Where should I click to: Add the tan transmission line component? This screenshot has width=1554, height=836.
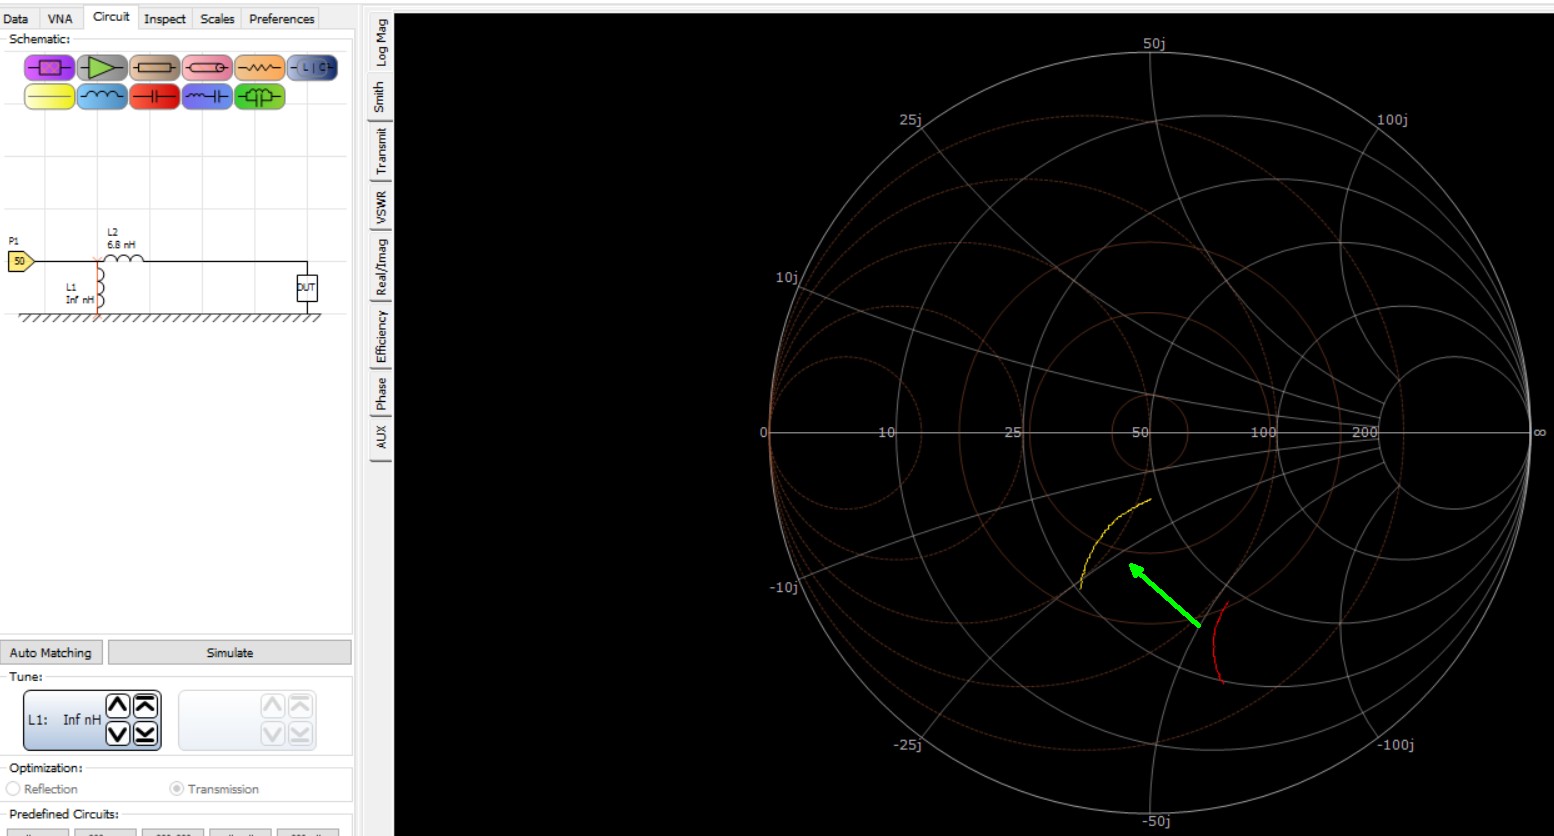coord(154,68)
